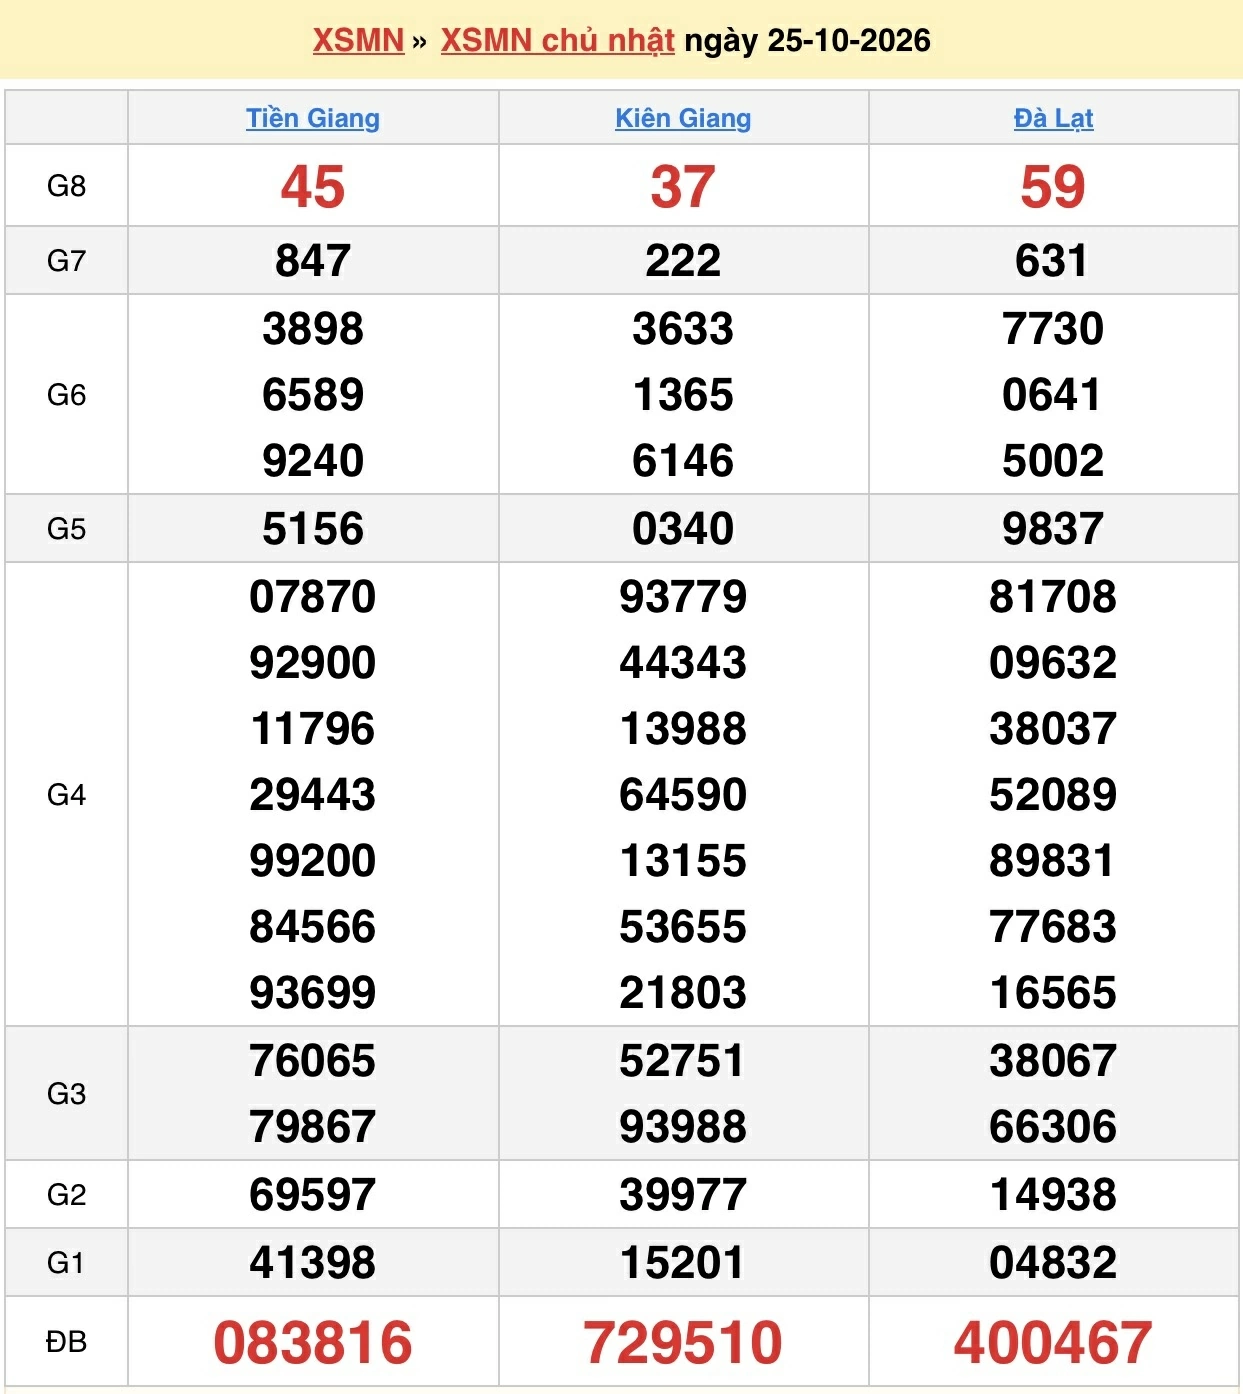Click the date text 25-10-2026

(849, 41)
